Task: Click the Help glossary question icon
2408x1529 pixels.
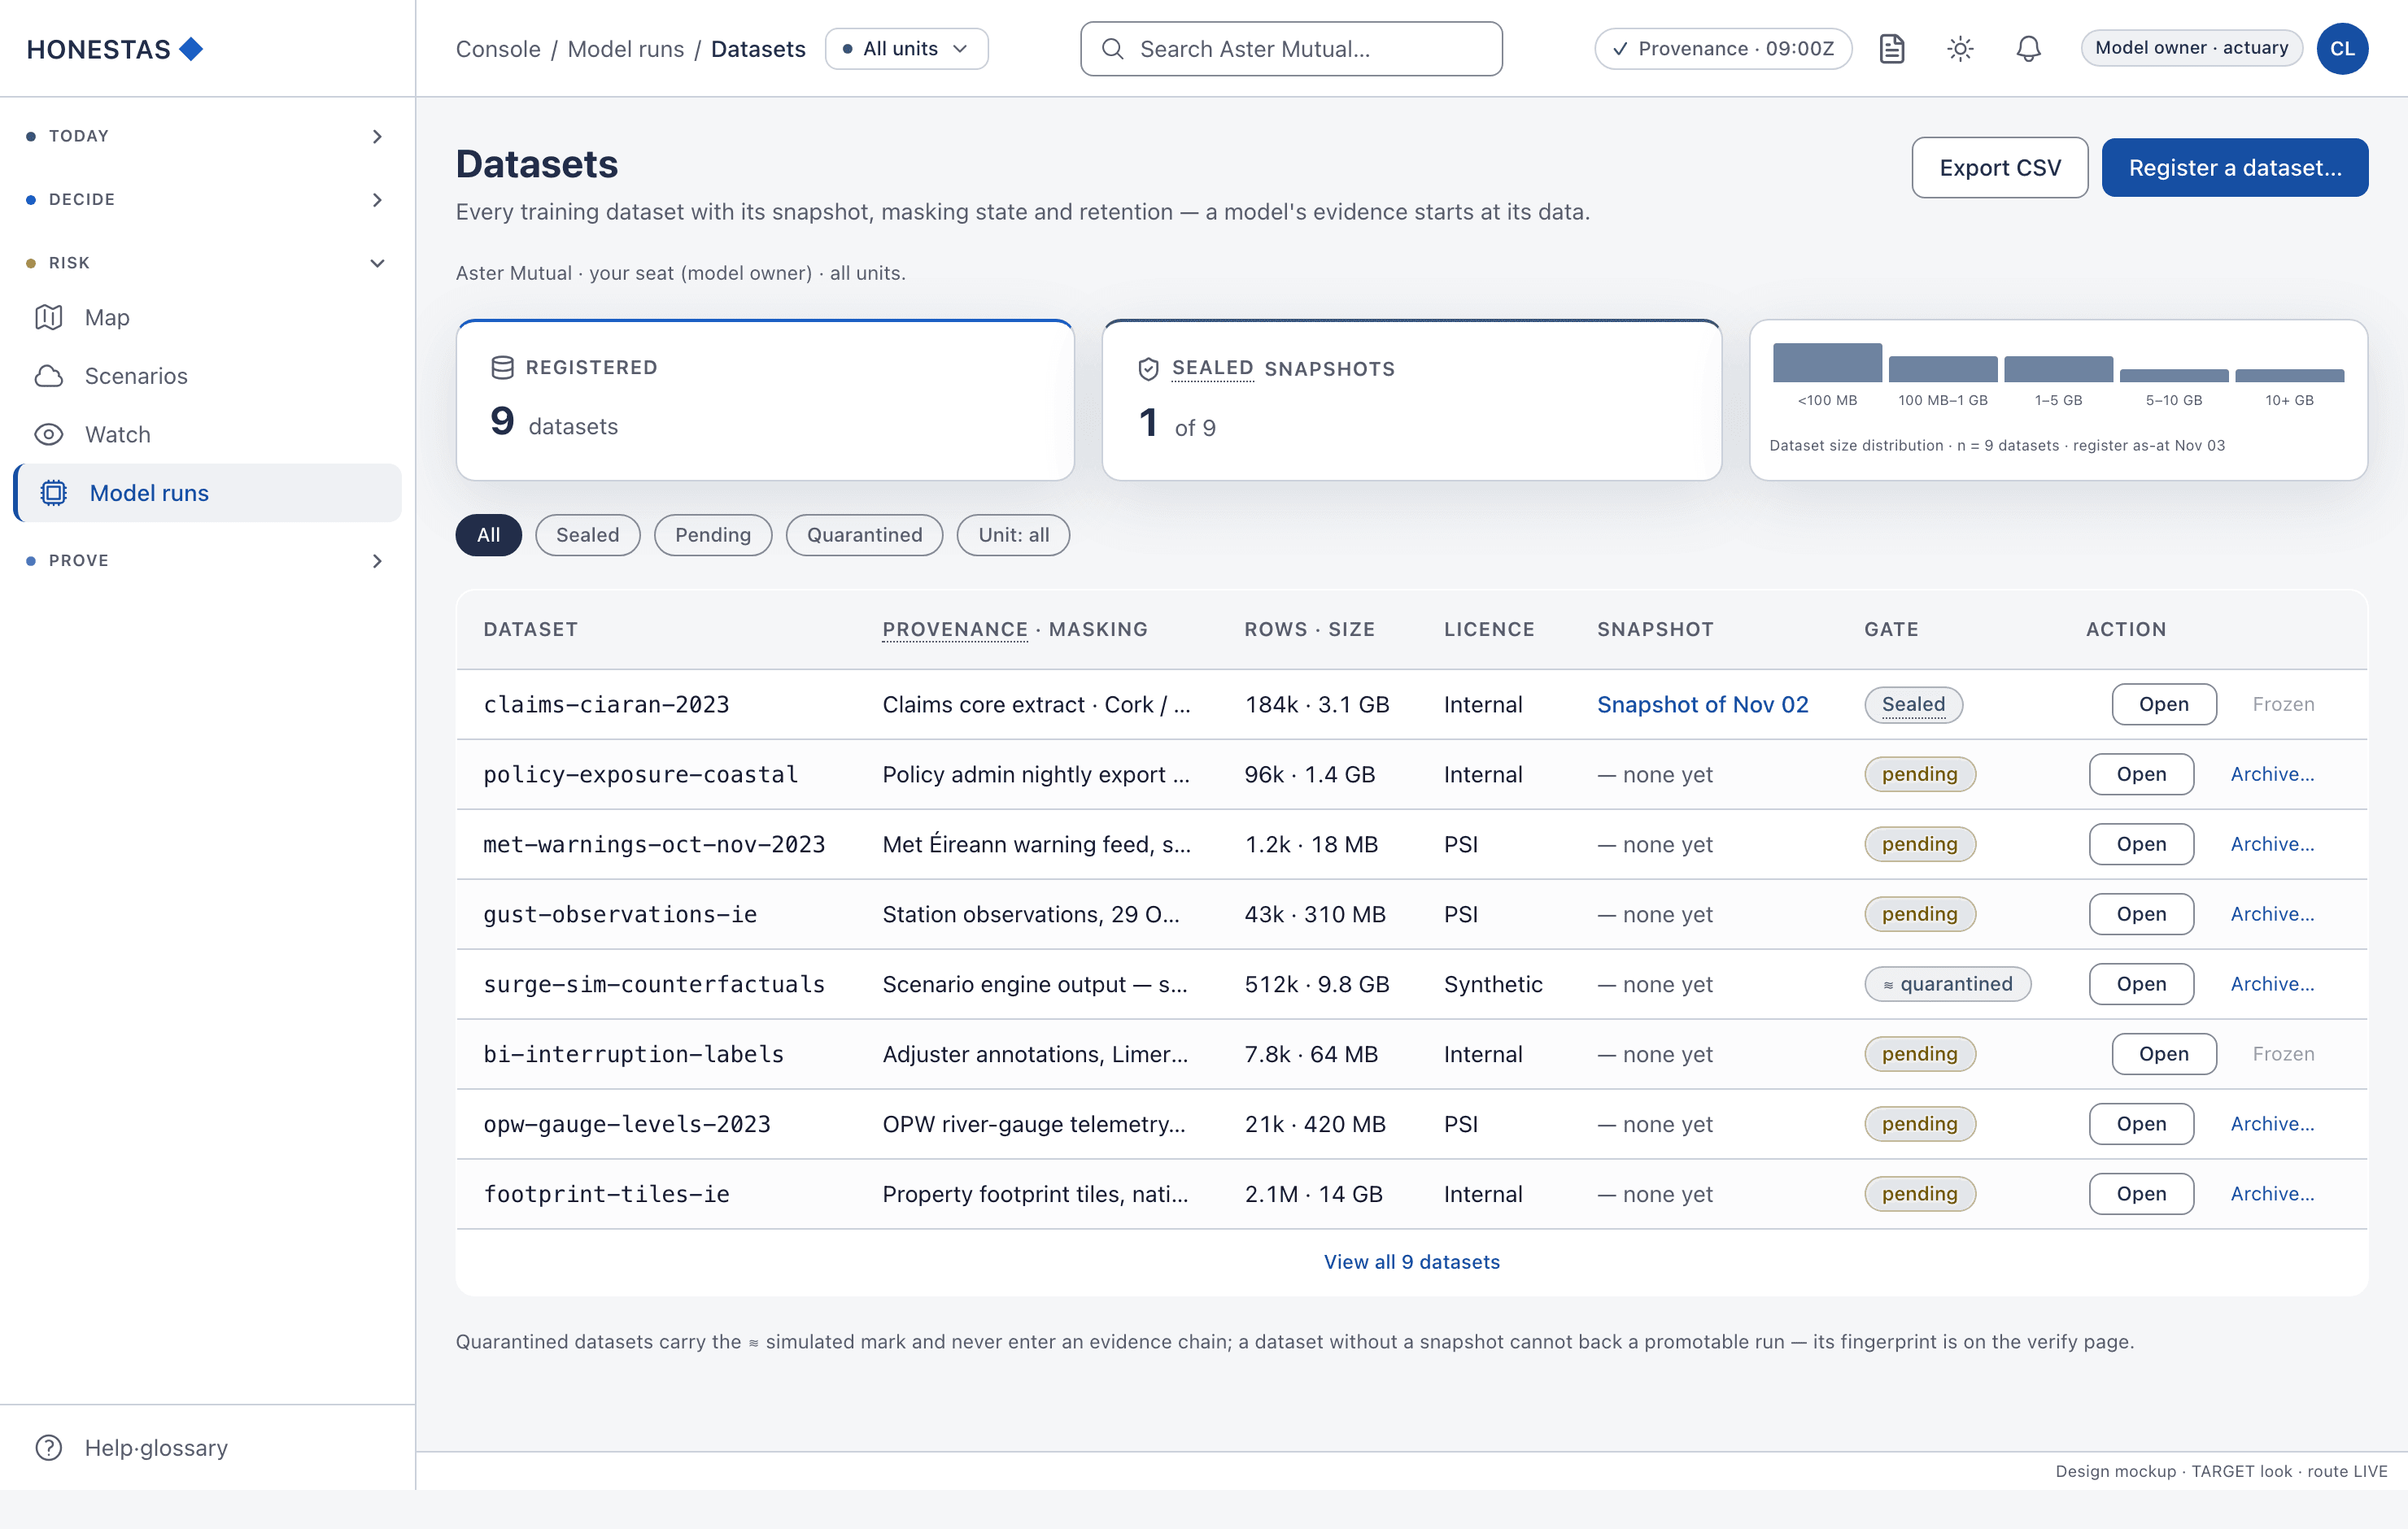Action: [49, 1447]
